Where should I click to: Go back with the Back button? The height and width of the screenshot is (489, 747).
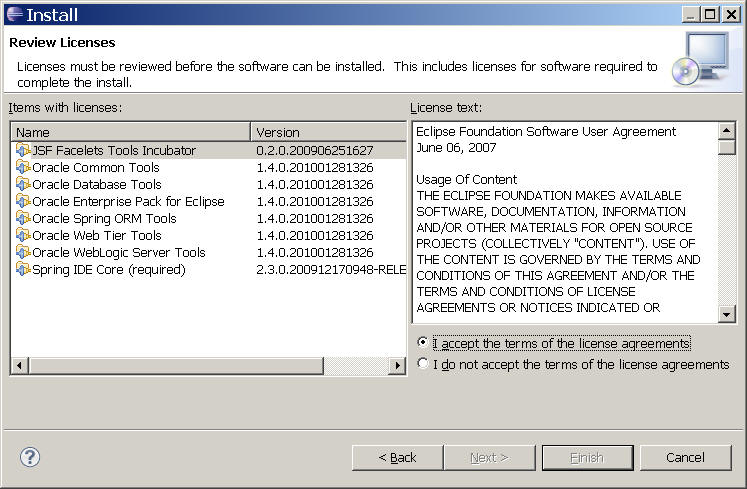(397, 458)
